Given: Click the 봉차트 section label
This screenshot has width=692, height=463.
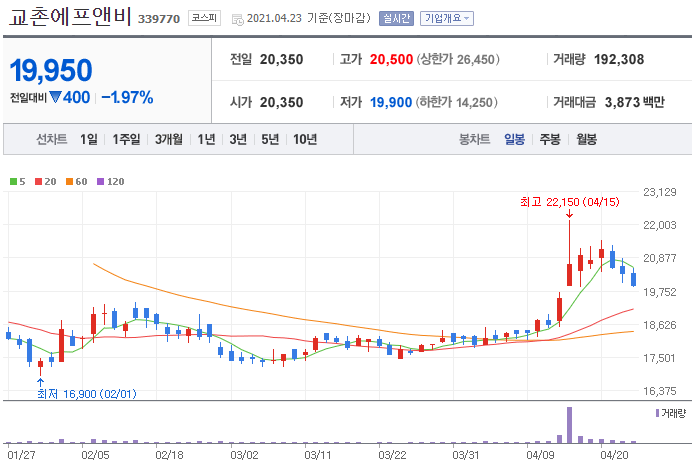Looking at the screenshot, I should (474, 139).
